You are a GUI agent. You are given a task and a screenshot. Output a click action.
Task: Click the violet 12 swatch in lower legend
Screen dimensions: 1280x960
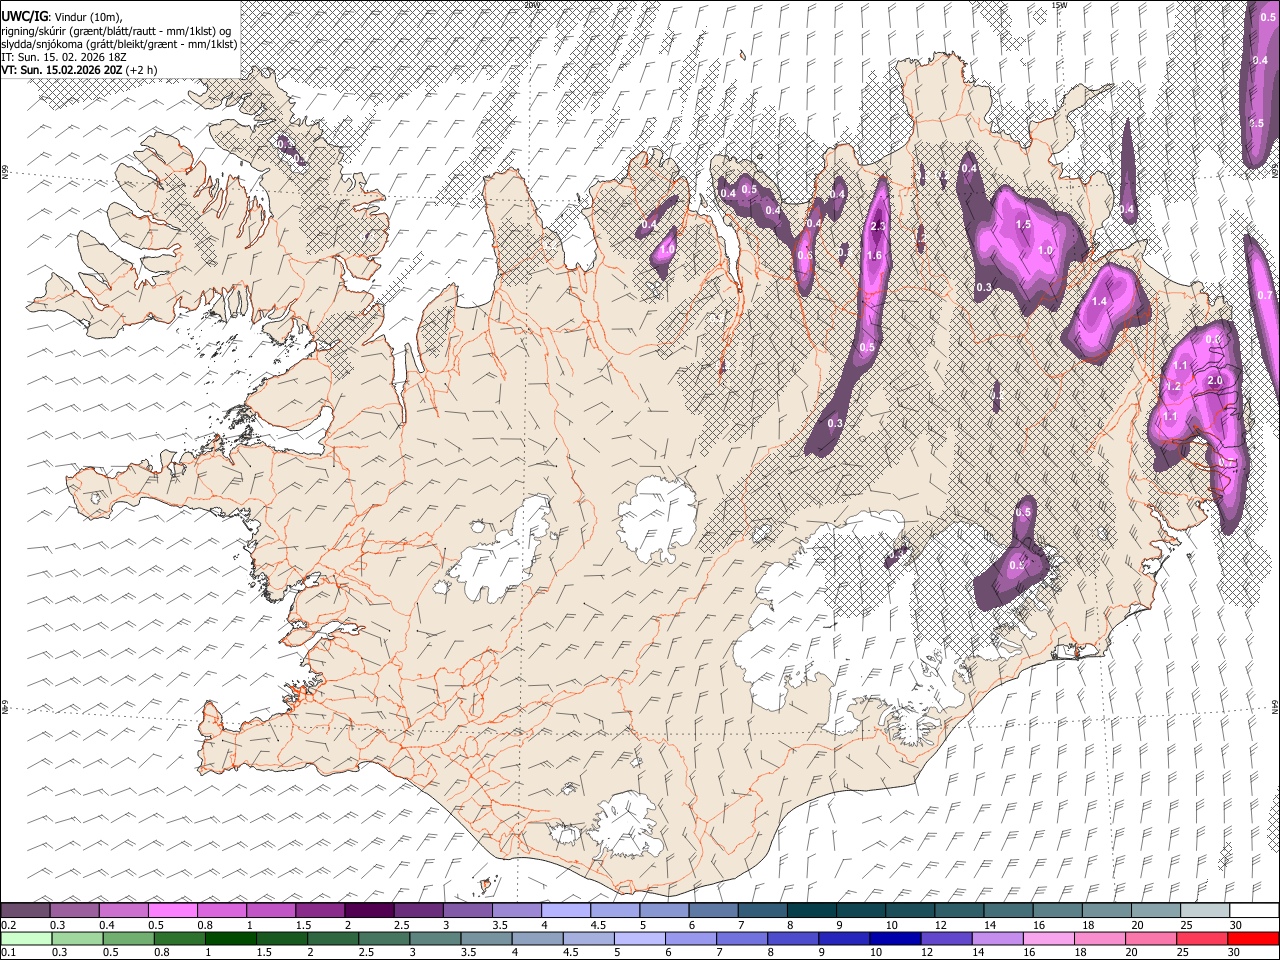[x=947, y=938]
